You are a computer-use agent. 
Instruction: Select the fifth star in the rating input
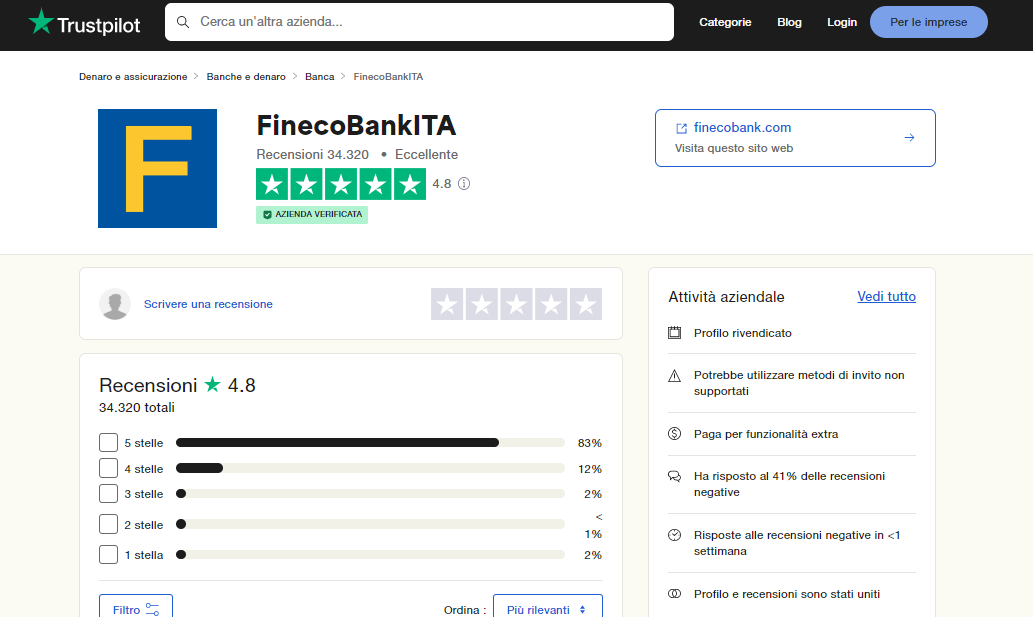pyautogui.click(x=586, y=304)
